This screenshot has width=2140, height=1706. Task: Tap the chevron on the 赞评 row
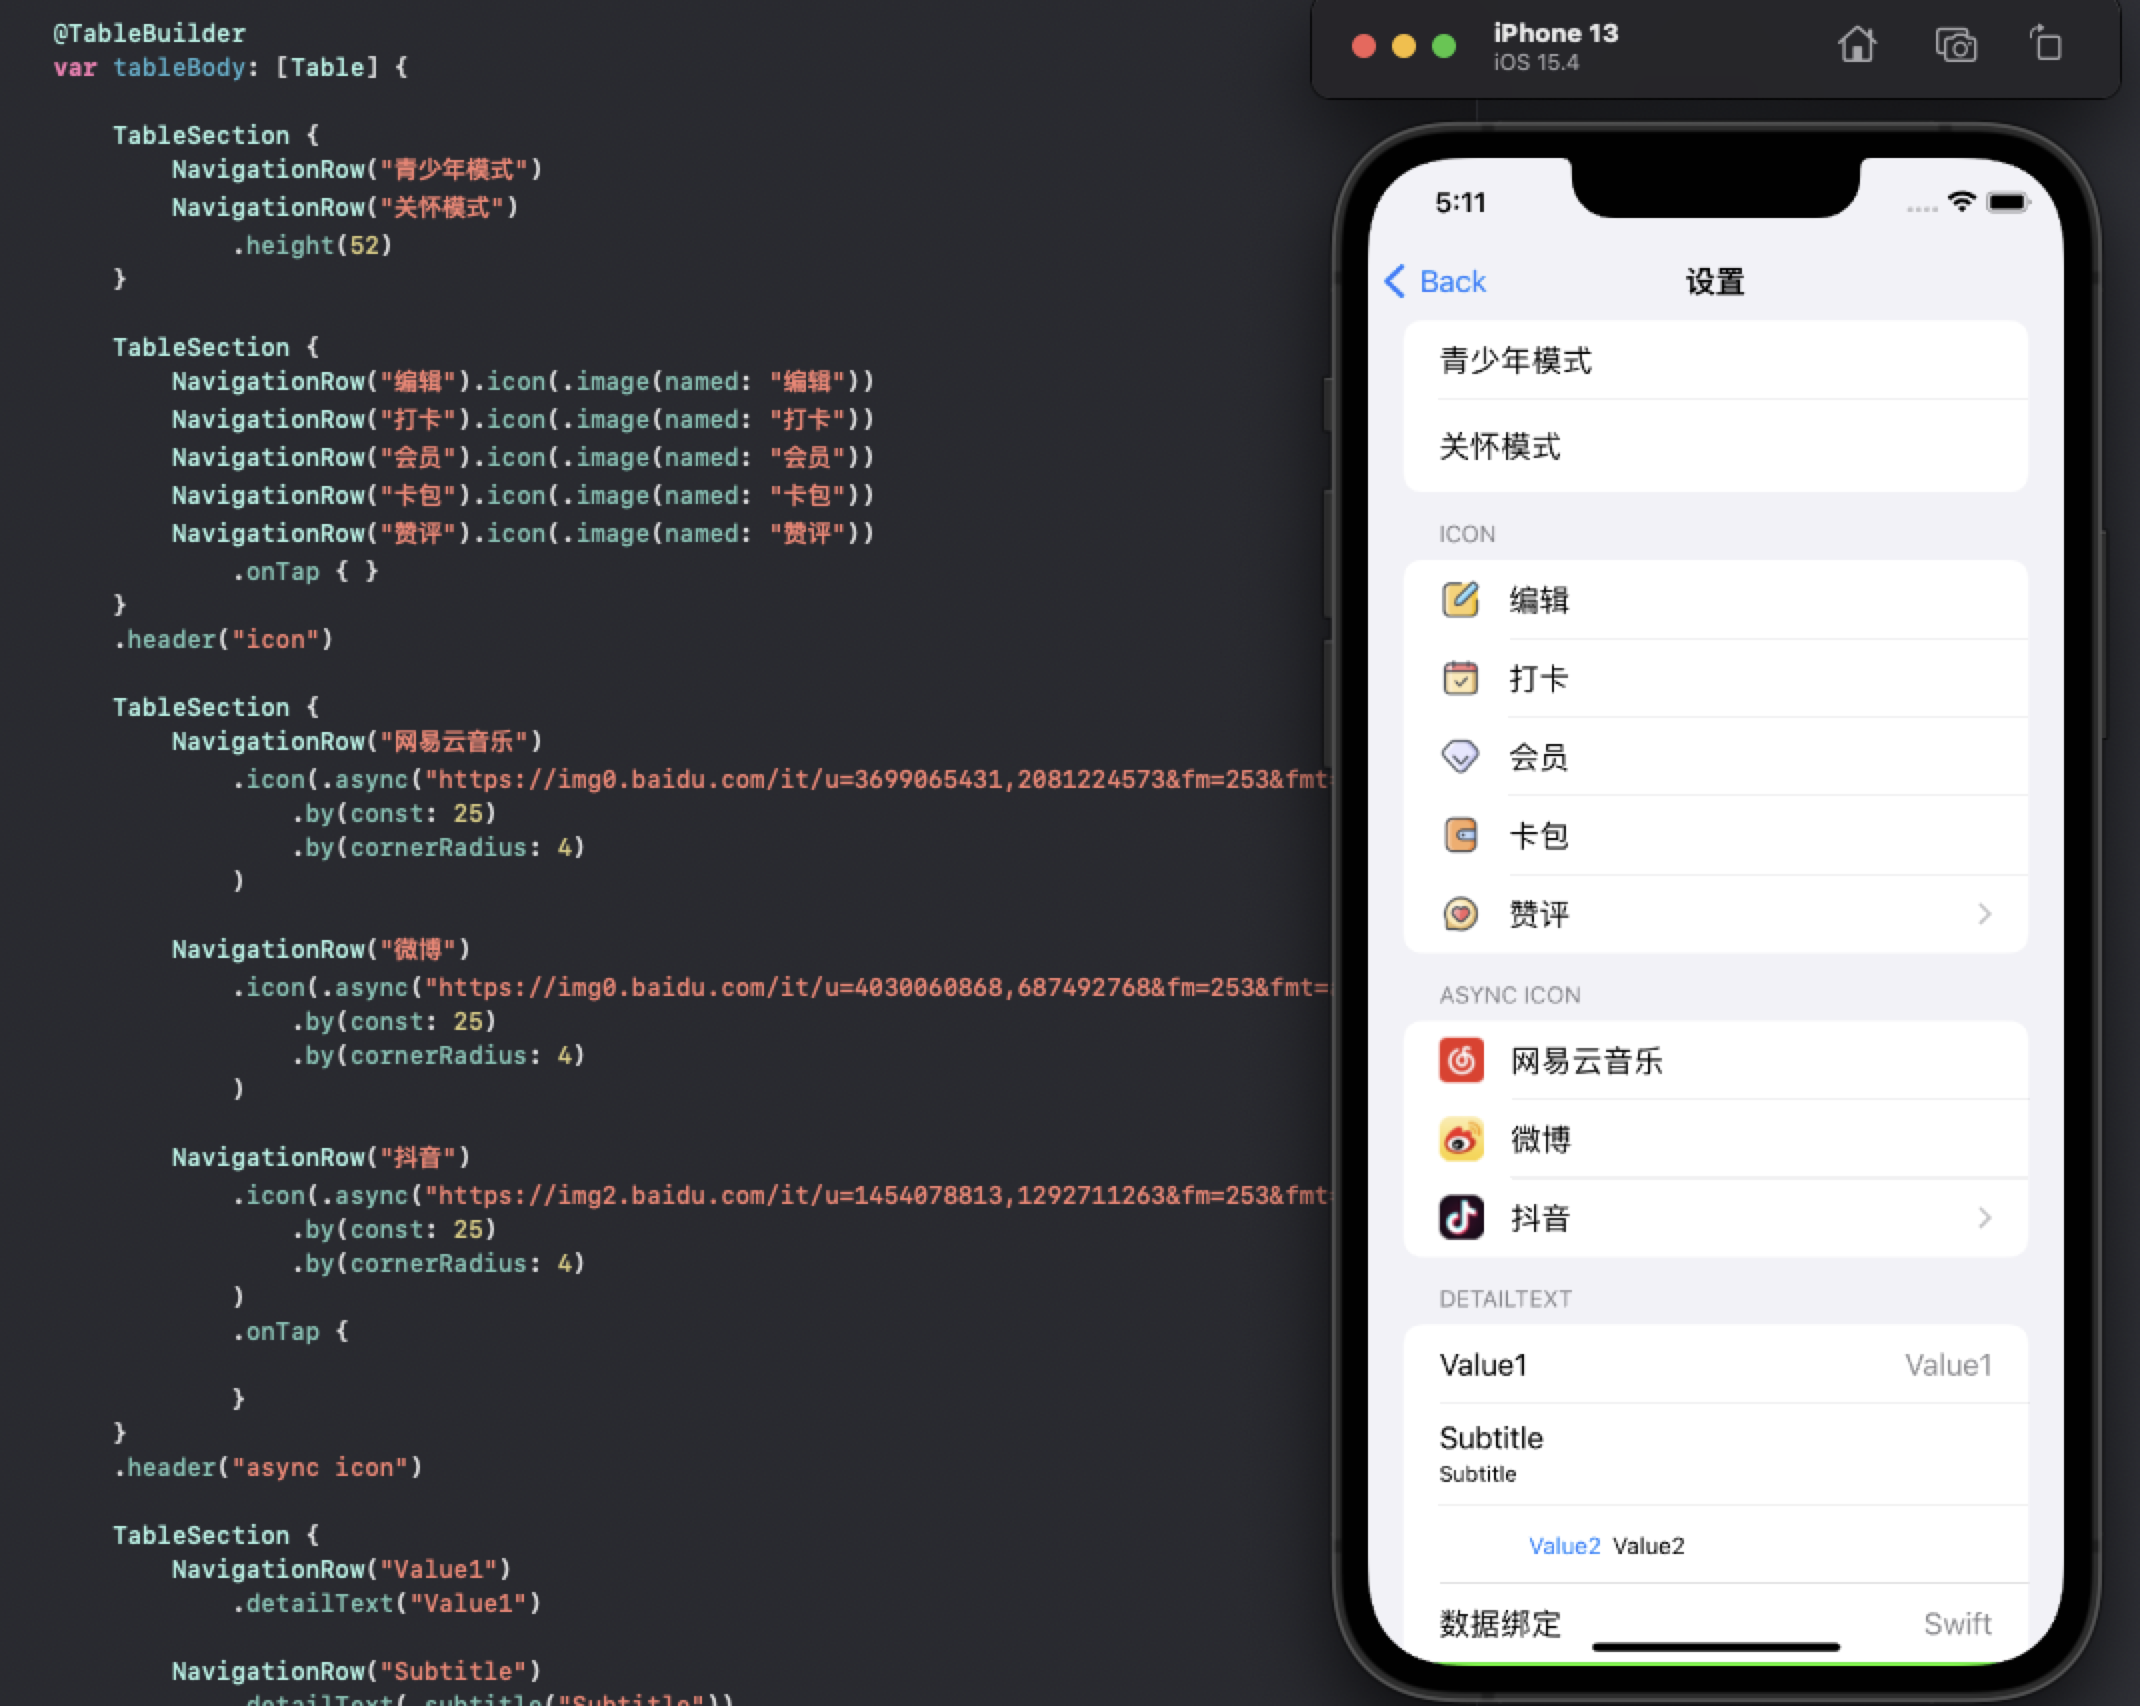[1984, 914]
